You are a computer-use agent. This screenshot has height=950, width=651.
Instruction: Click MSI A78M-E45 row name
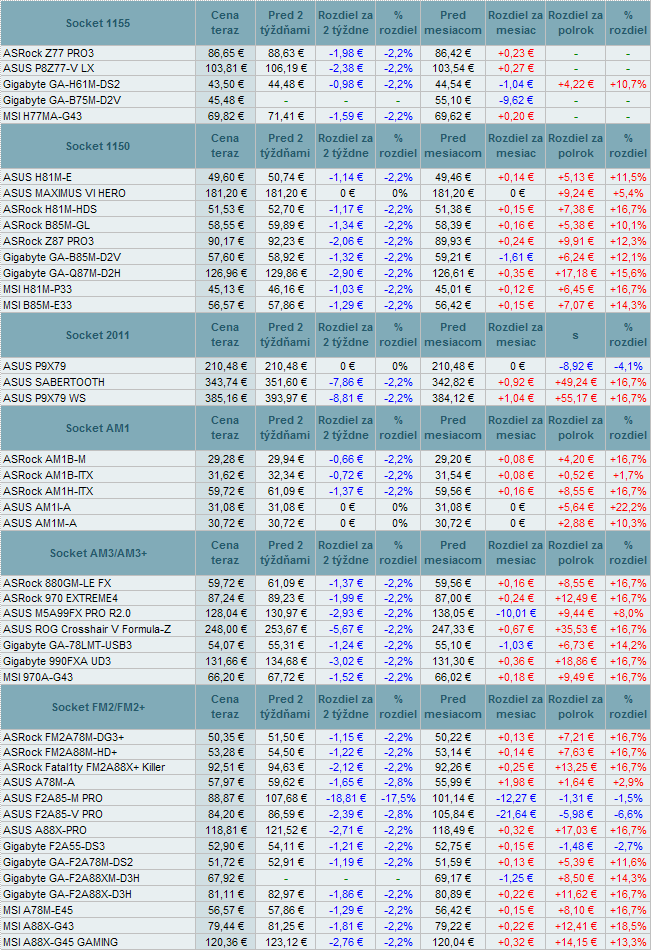pos(38,910)
